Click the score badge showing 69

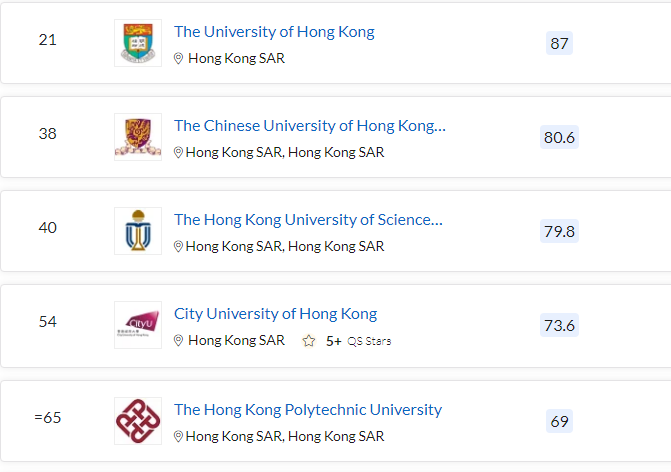560,421
